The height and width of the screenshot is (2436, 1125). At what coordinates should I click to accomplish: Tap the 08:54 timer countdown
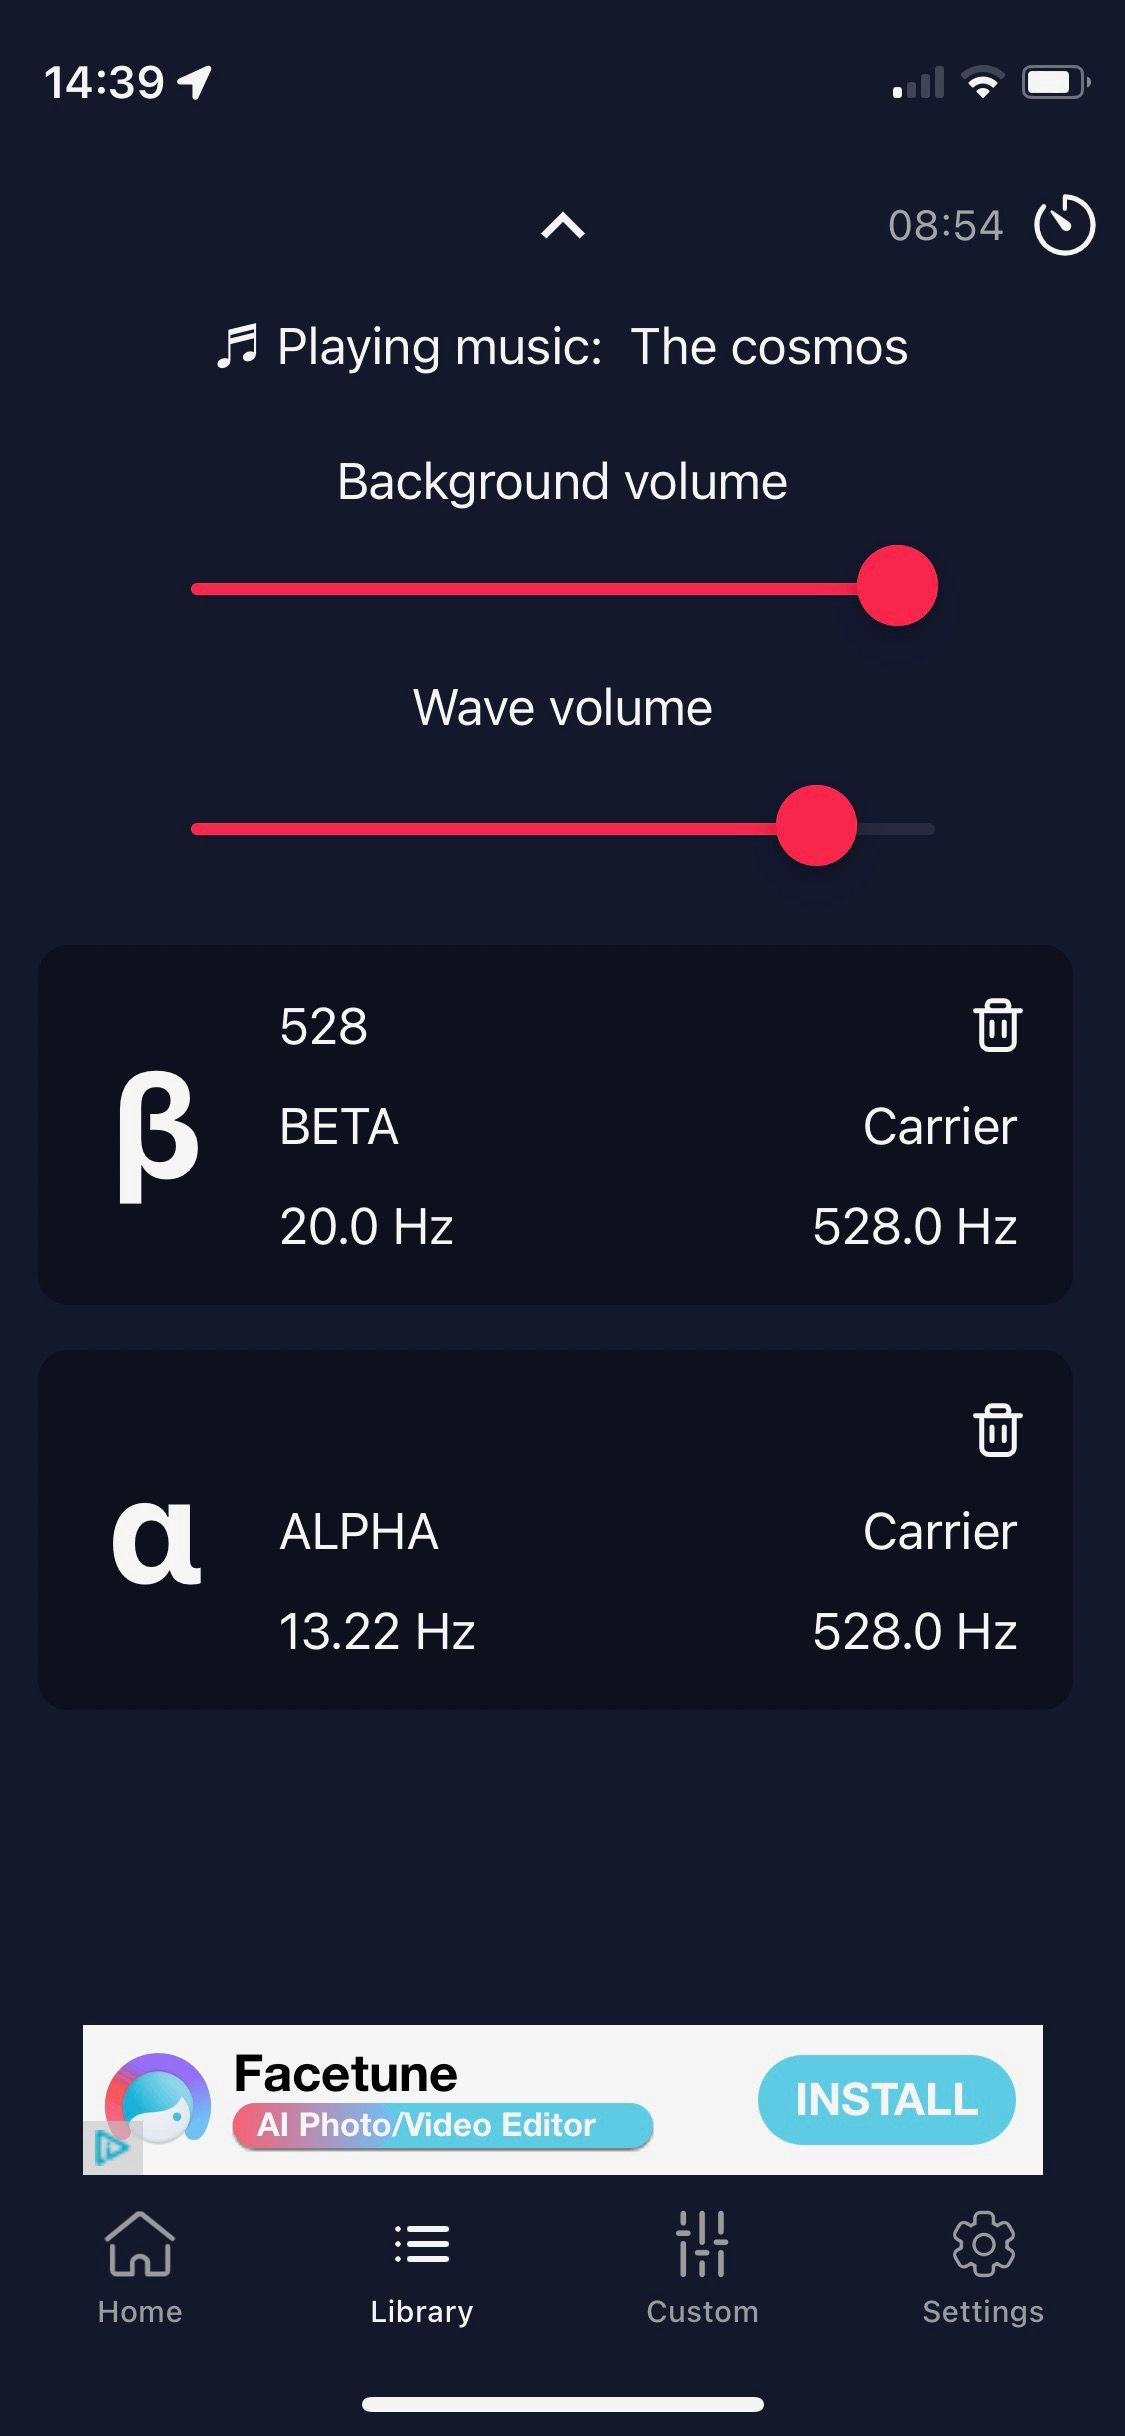pyautogui.click(x=945, y=226)
